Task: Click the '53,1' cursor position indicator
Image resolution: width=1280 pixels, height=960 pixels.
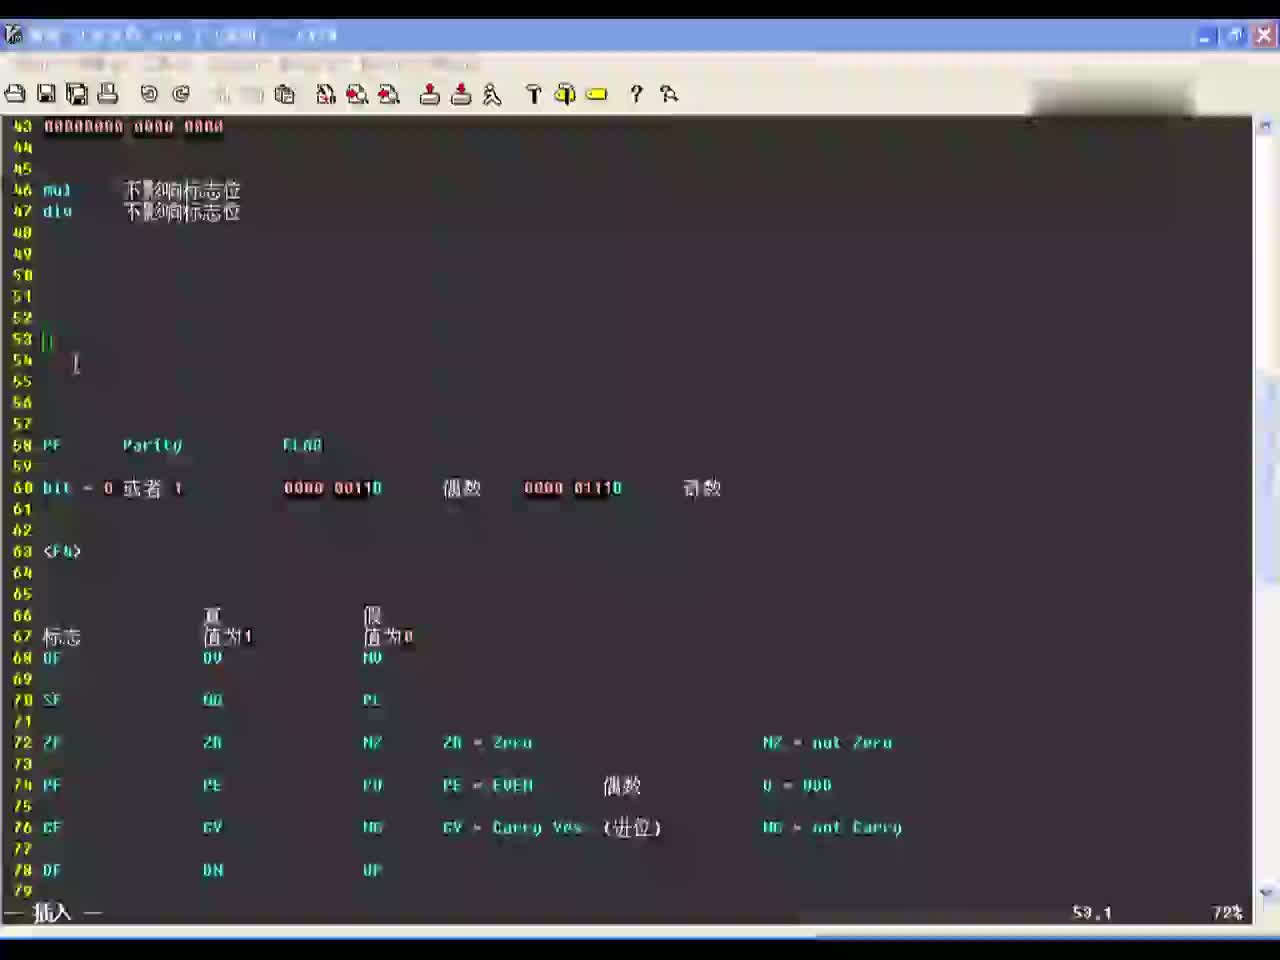Action: [x=1092, y=913]
